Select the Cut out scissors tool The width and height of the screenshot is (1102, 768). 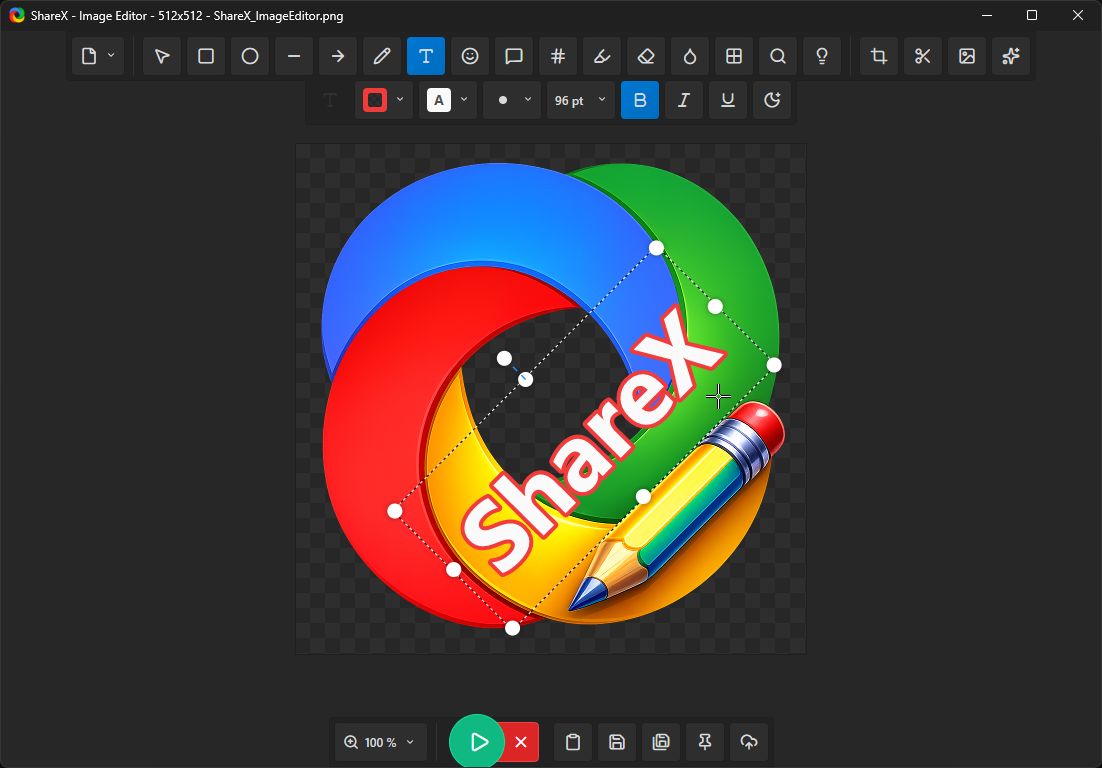click(x=923, y=56)
